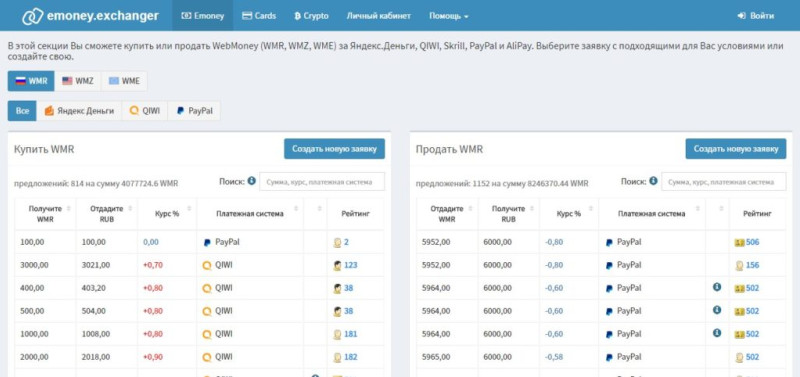This screenshot has height=377, width=800.
Task: Sort sell table by Получите RUB column
Action: coord(508,214)
